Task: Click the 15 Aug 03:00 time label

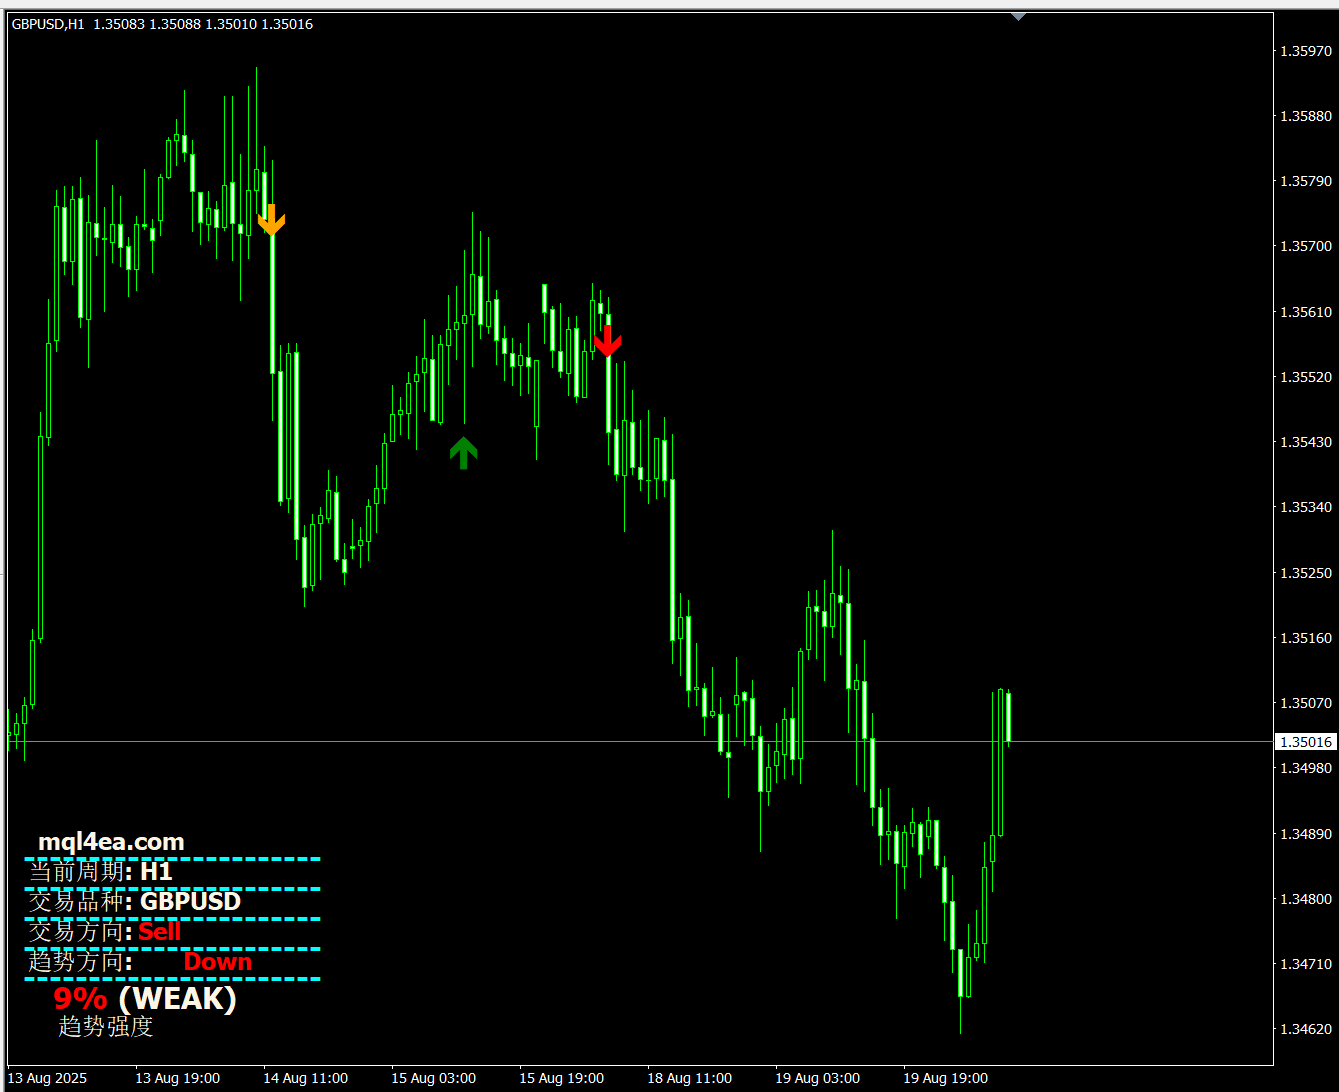Action: click(x=433, y=1078)
